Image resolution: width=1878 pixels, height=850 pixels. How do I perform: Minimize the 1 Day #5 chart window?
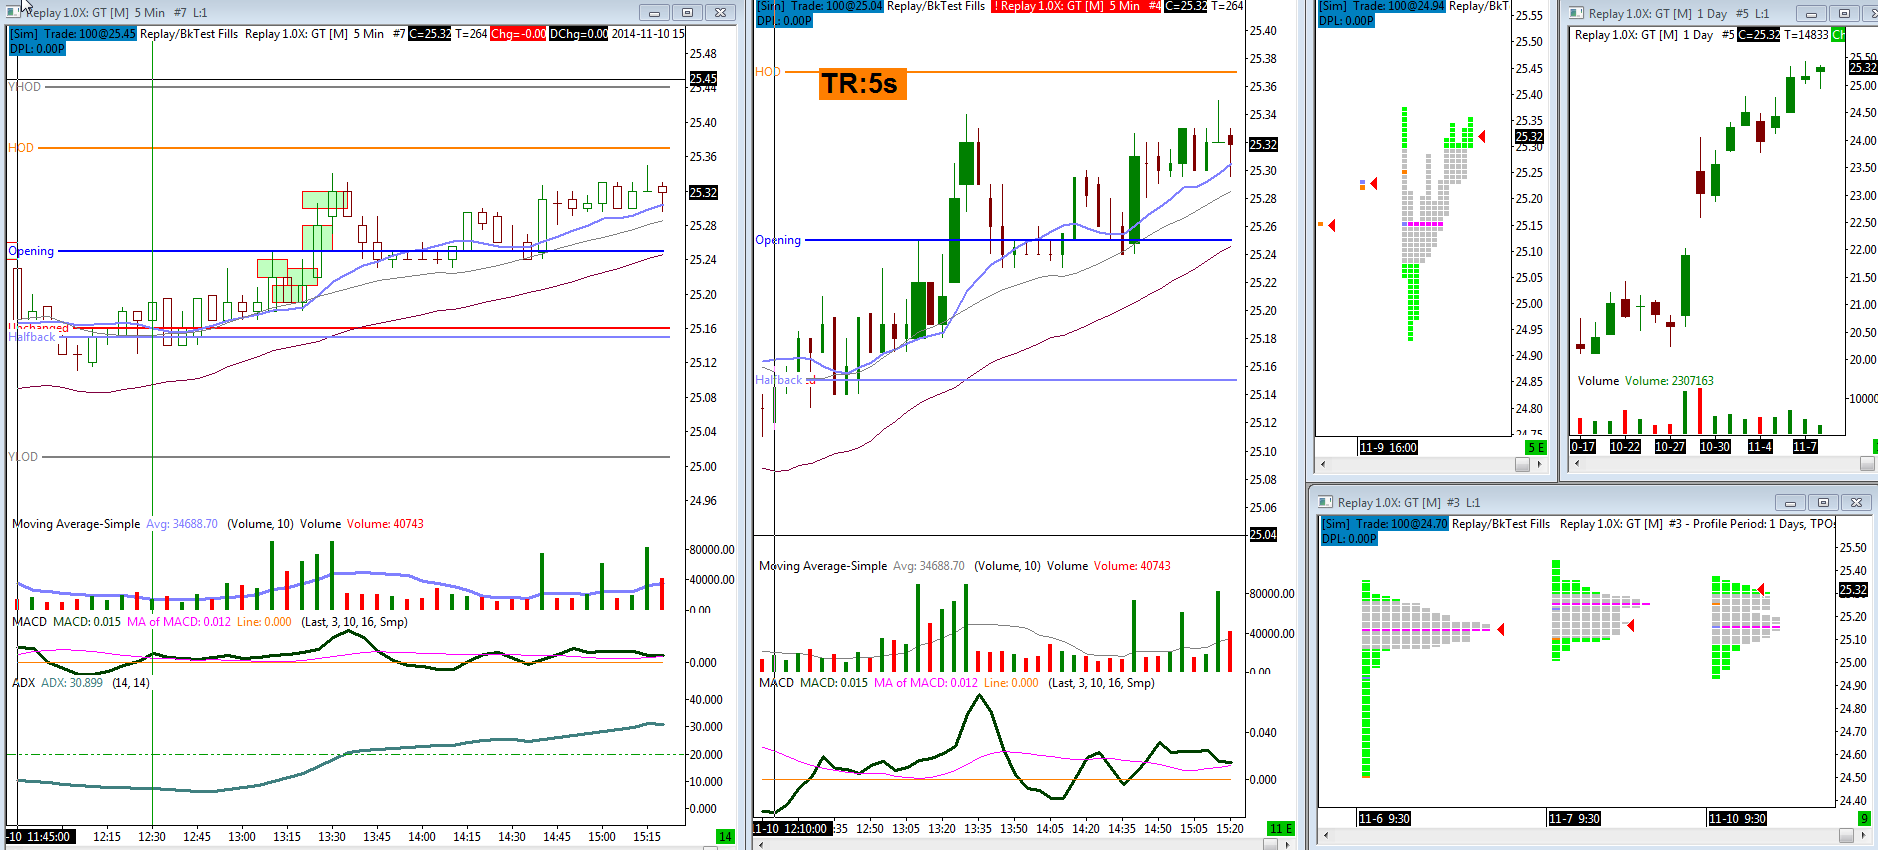[x=1810, y=14]
